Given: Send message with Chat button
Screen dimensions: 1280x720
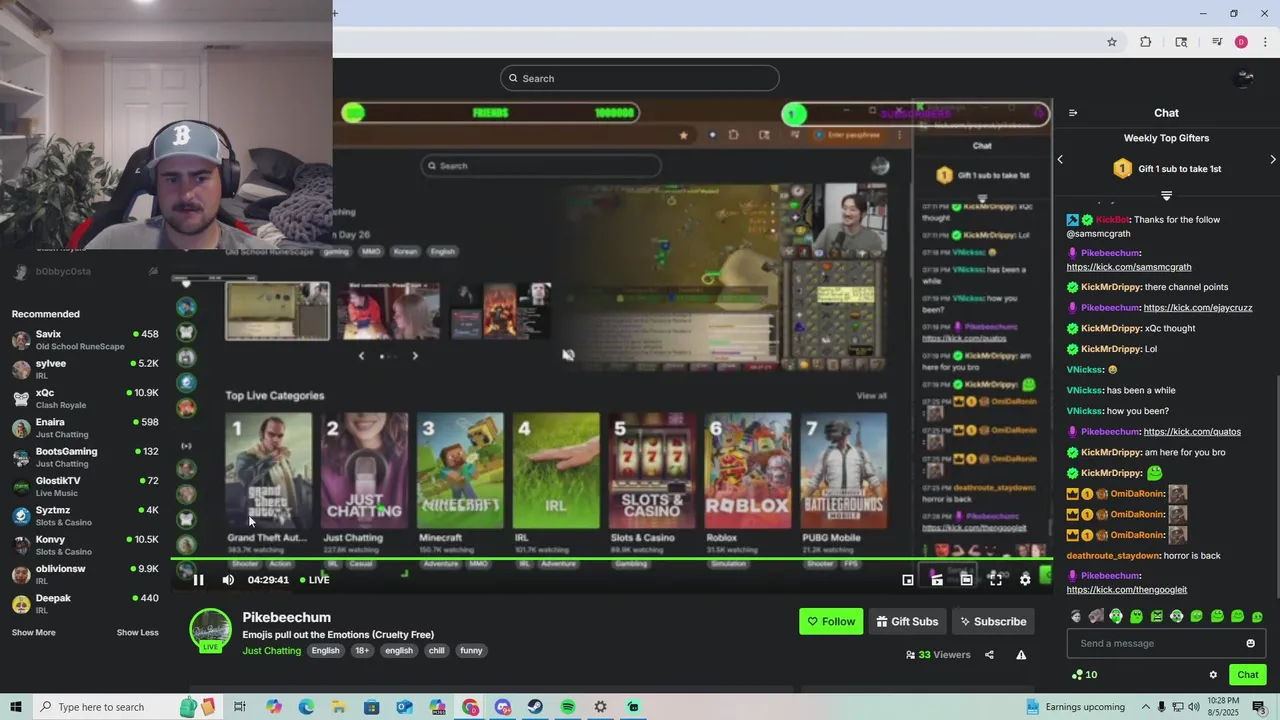Looking at the screenshot, I should tap(1247, 675).
